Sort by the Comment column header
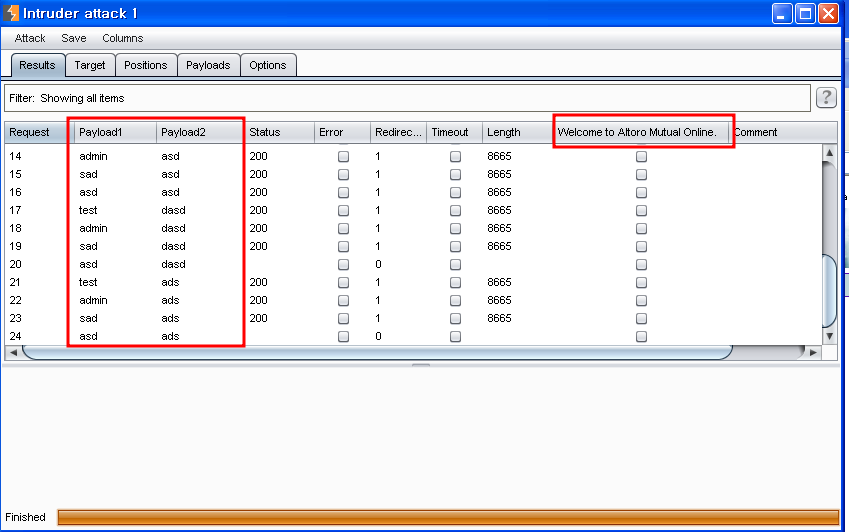 click(783, 133)
